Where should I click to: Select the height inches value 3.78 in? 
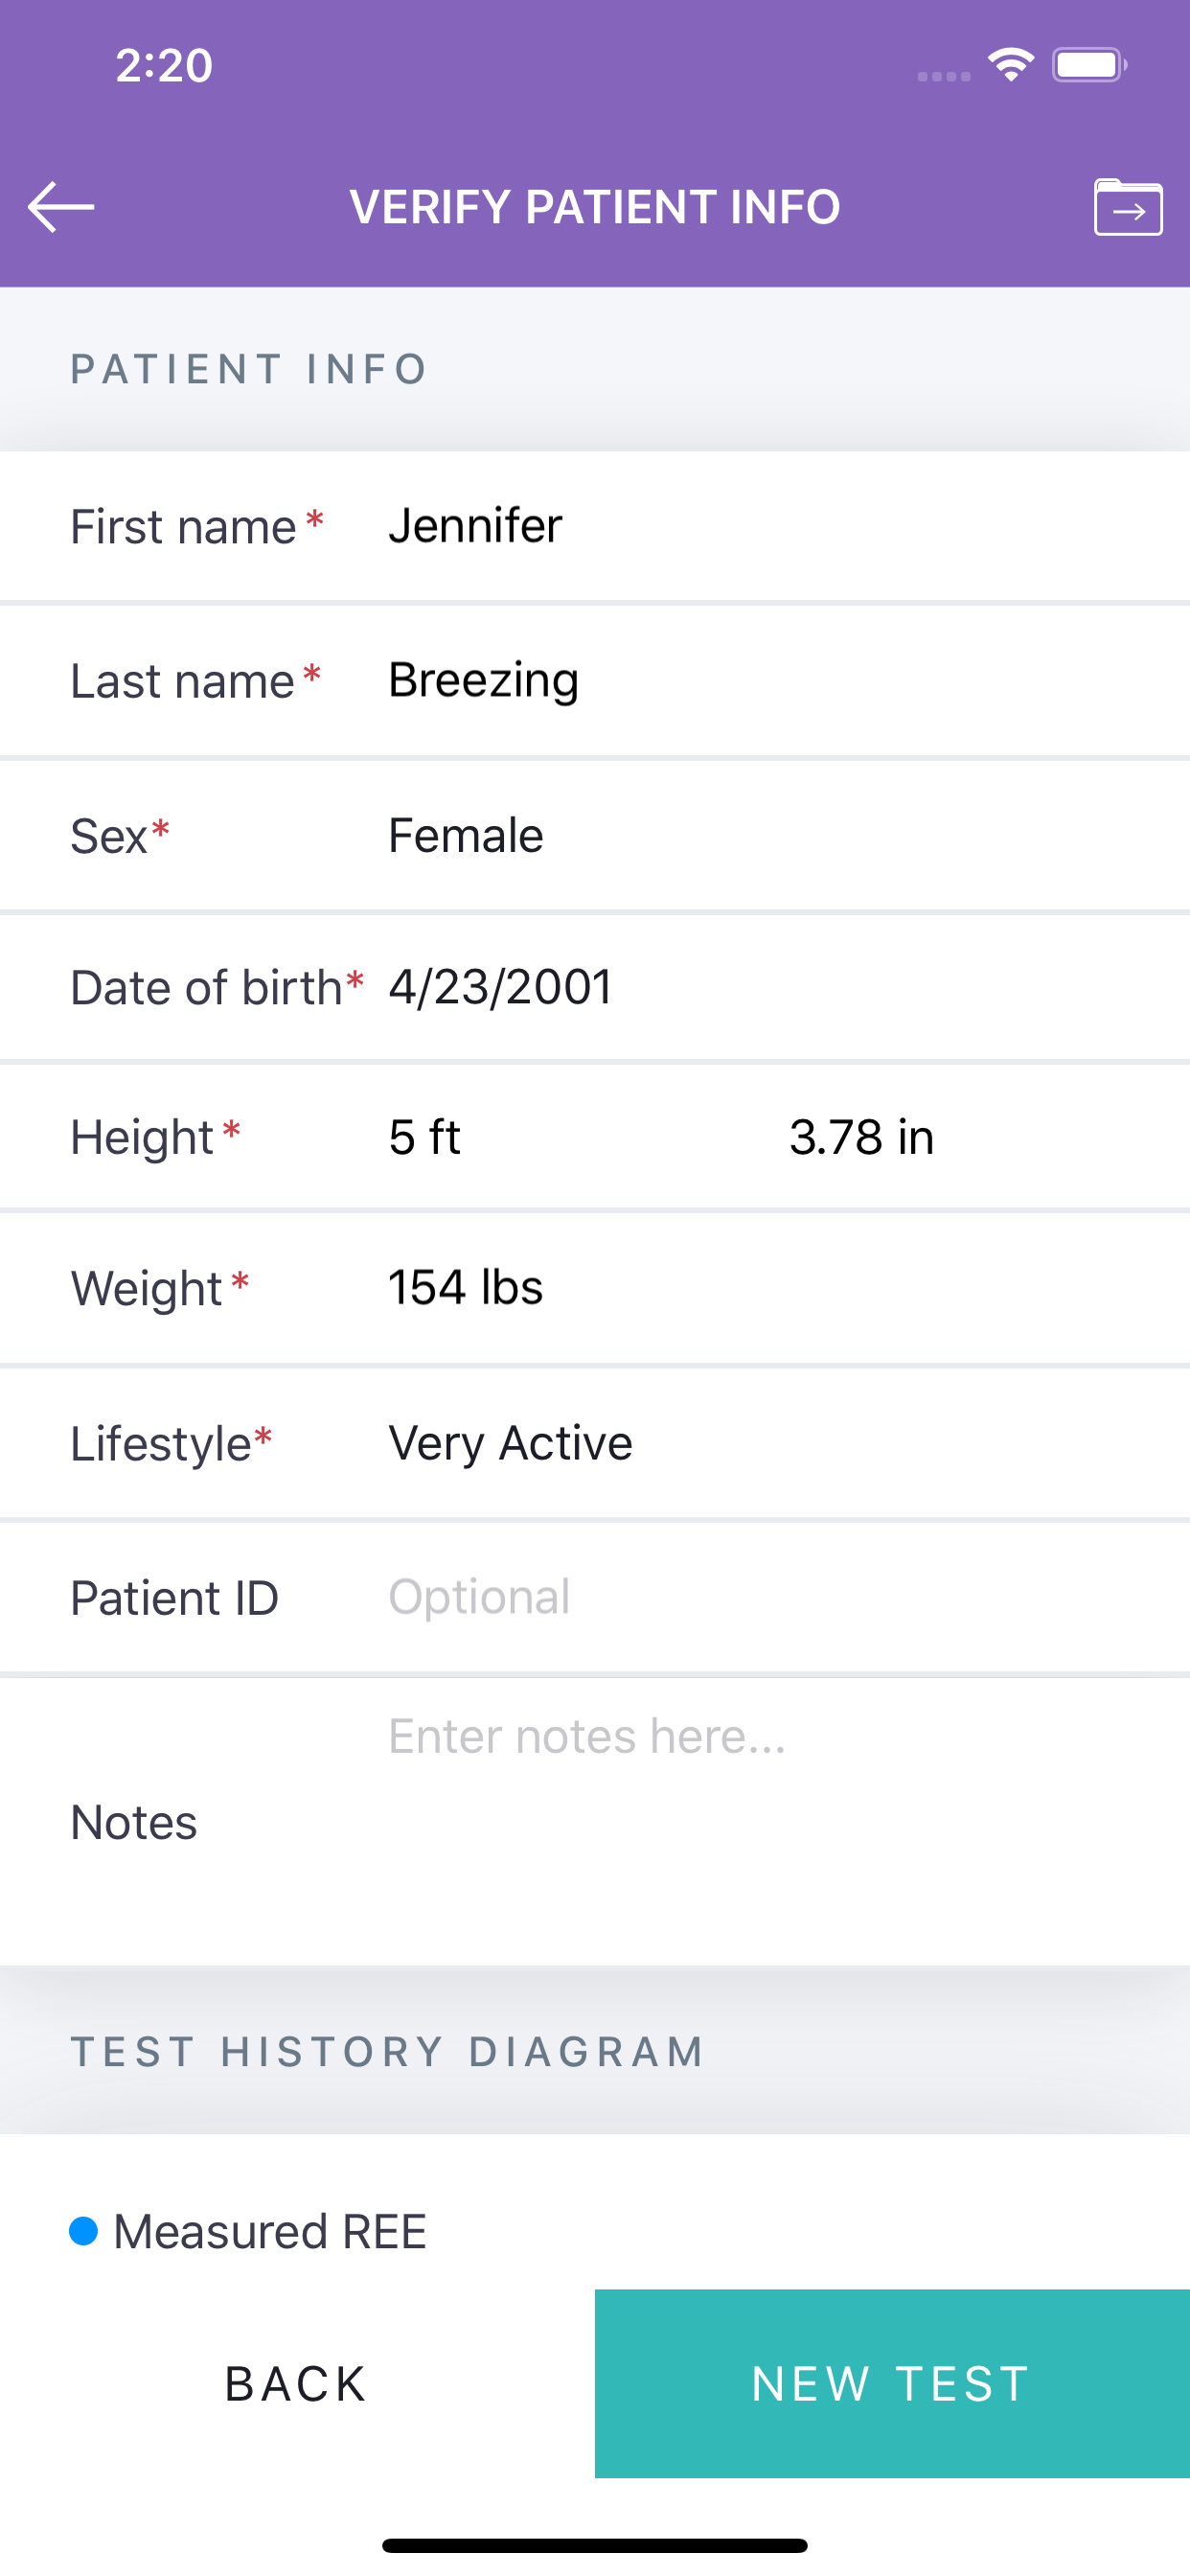pos(861,1138)
